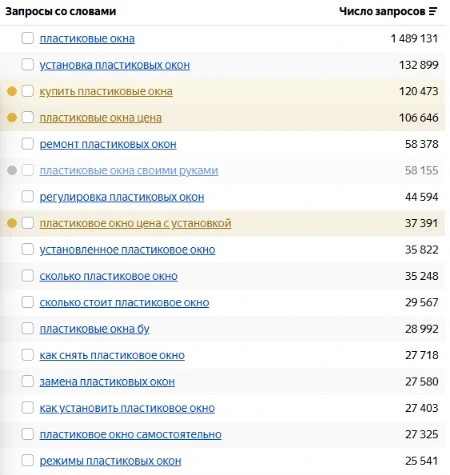
Task: Open the пластиковые окна query link
Action: pos(87,39)
